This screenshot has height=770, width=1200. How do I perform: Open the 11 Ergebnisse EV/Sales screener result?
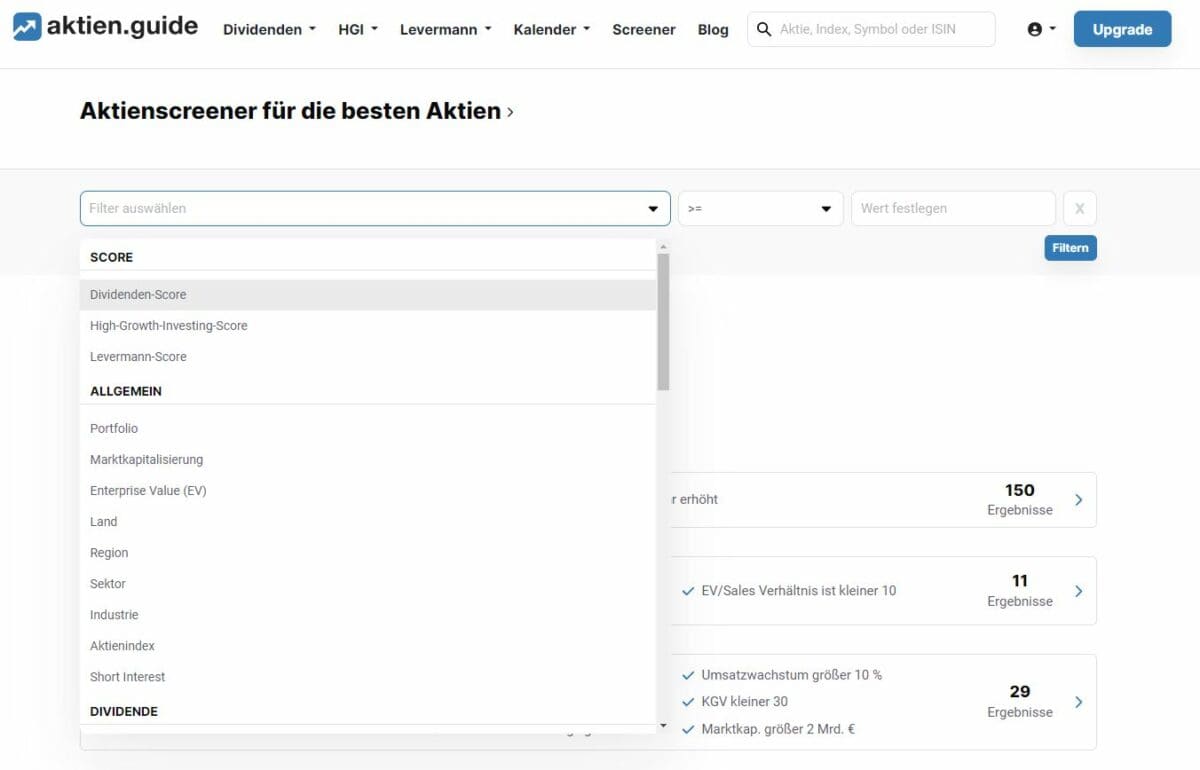coord(1078,591)
